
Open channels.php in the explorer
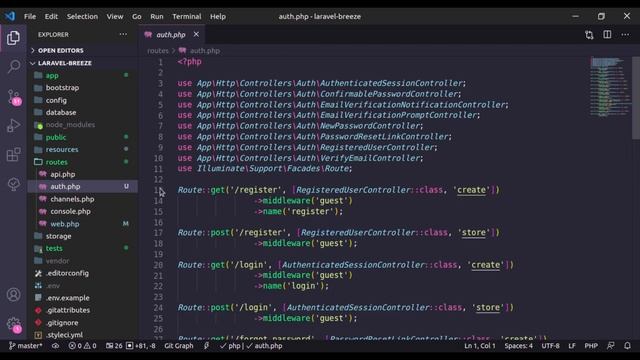click(72, 199)
